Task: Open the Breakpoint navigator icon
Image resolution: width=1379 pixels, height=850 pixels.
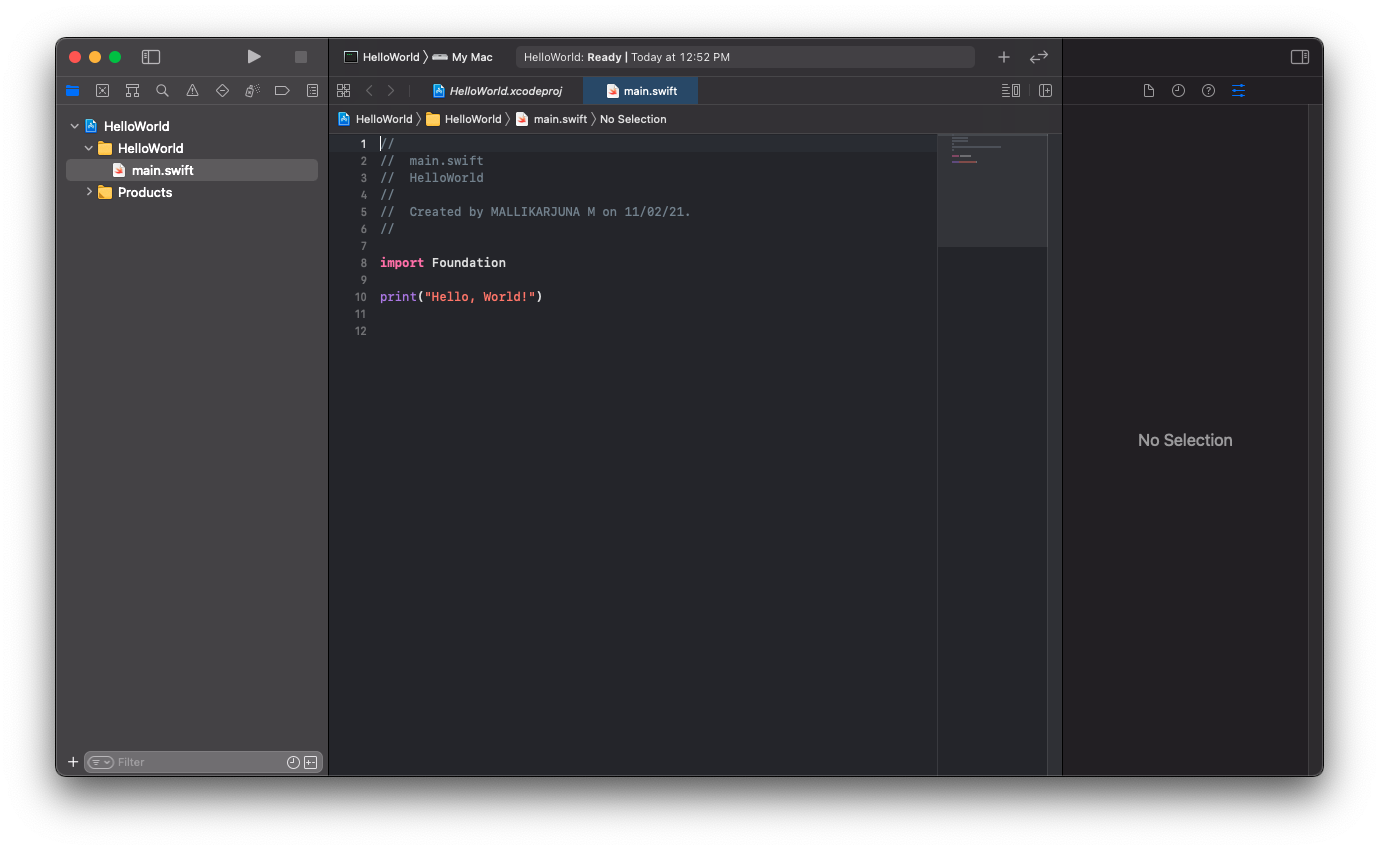Action: point(282,91)
